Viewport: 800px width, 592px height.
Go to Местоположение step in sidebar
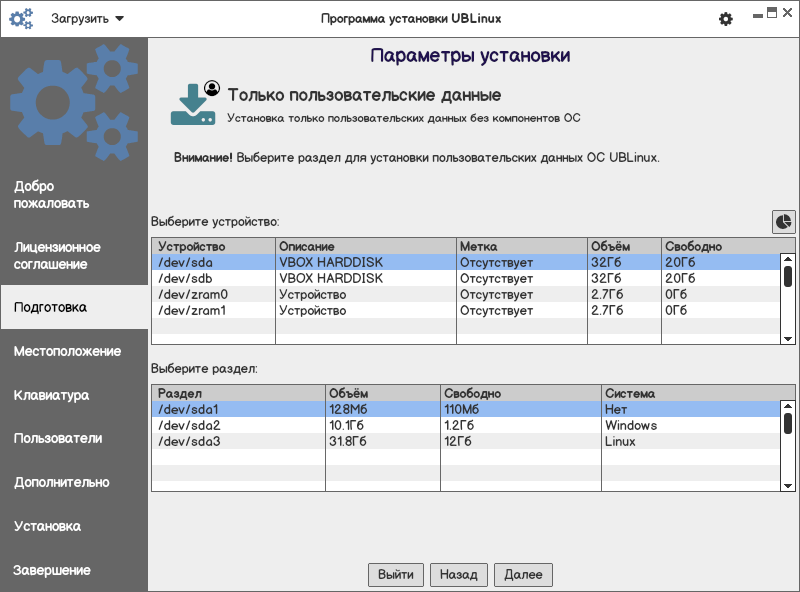pyautogui.click(x=67, y=351)
